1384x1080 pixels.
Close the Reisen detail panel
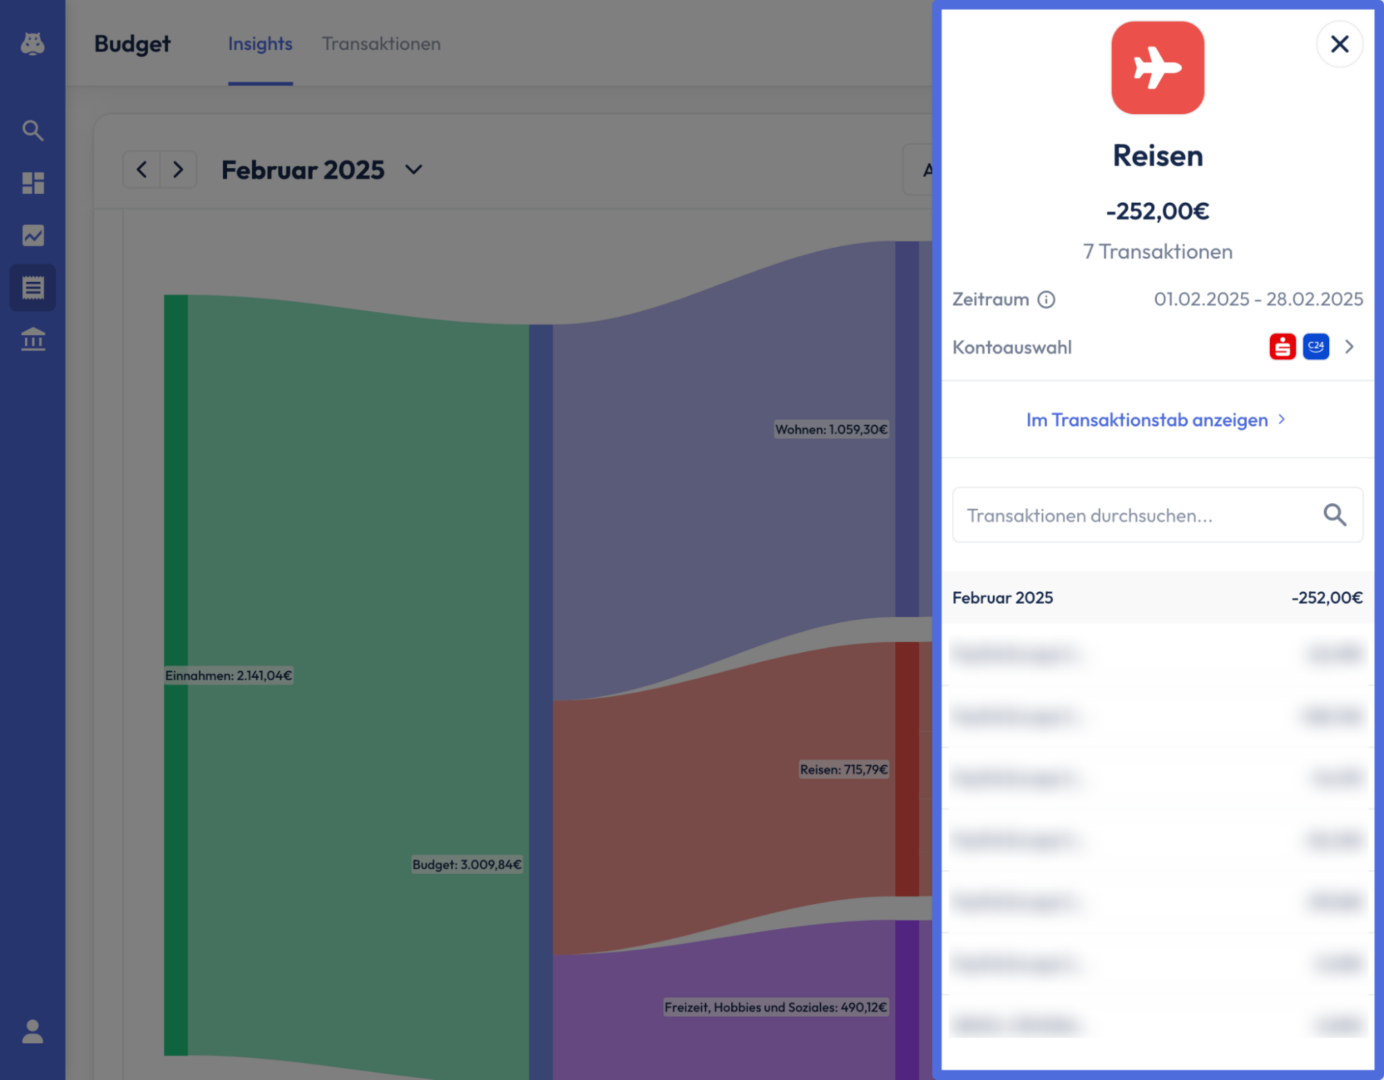1340,44
